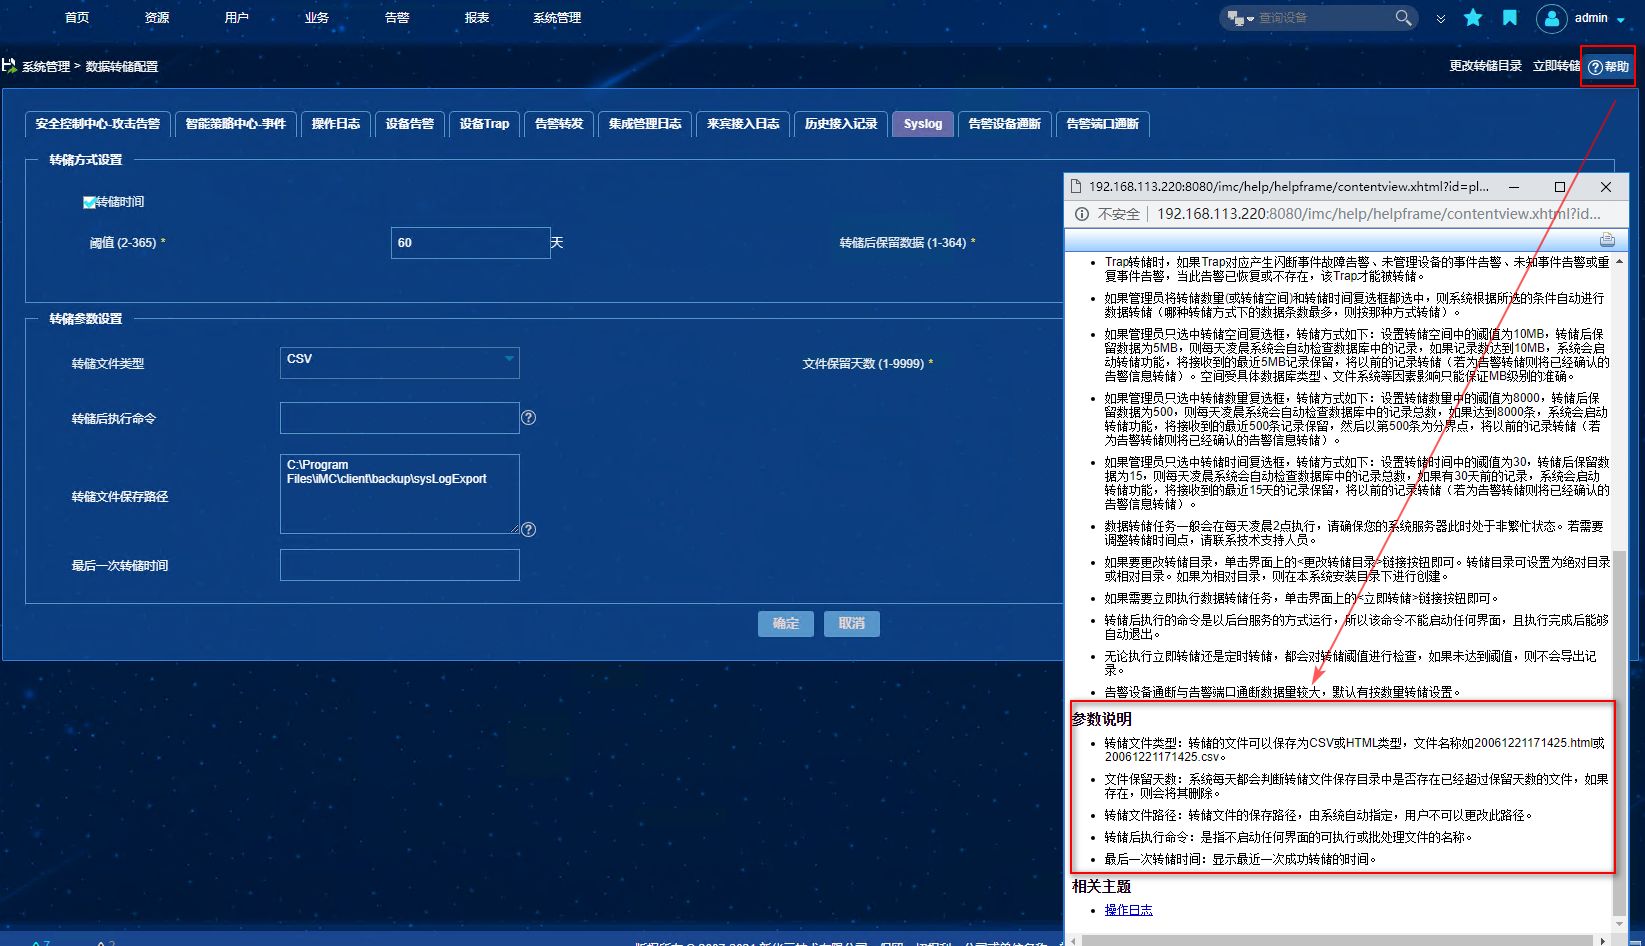Click the 查询设备 search field

(1324, 18)
